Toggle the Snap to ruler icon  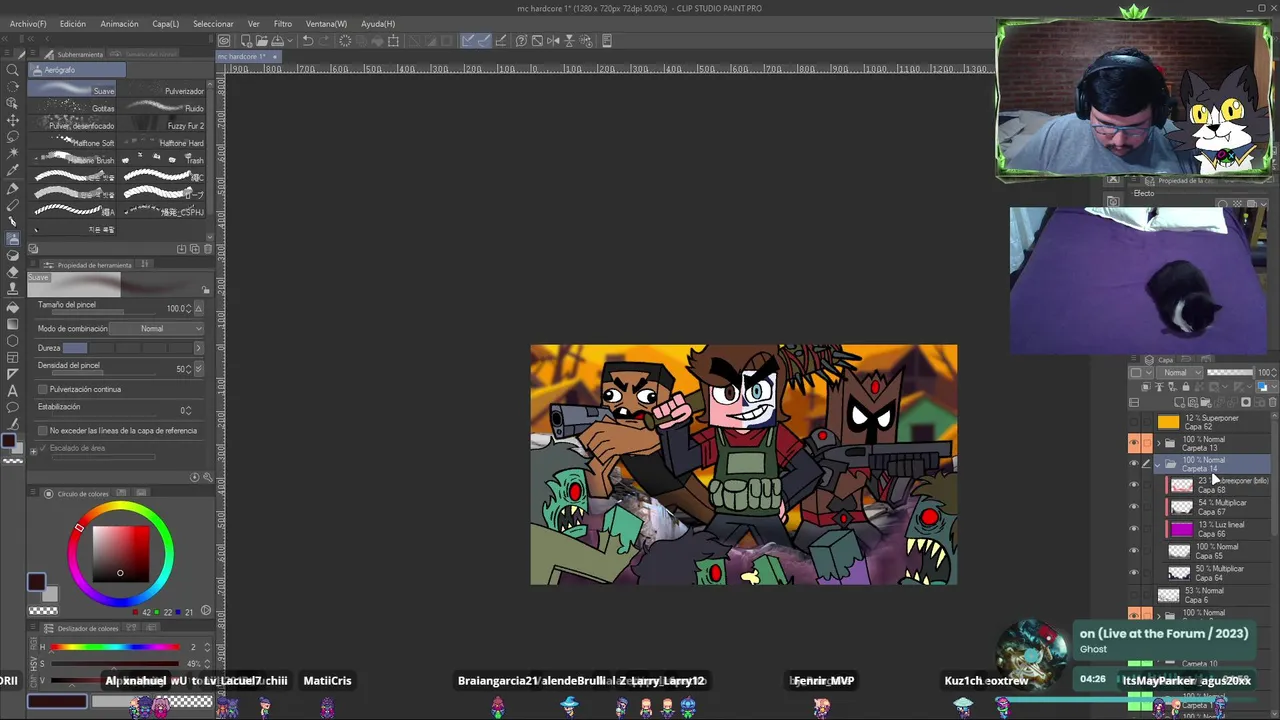pyautogui.click(x=466, y=41)
